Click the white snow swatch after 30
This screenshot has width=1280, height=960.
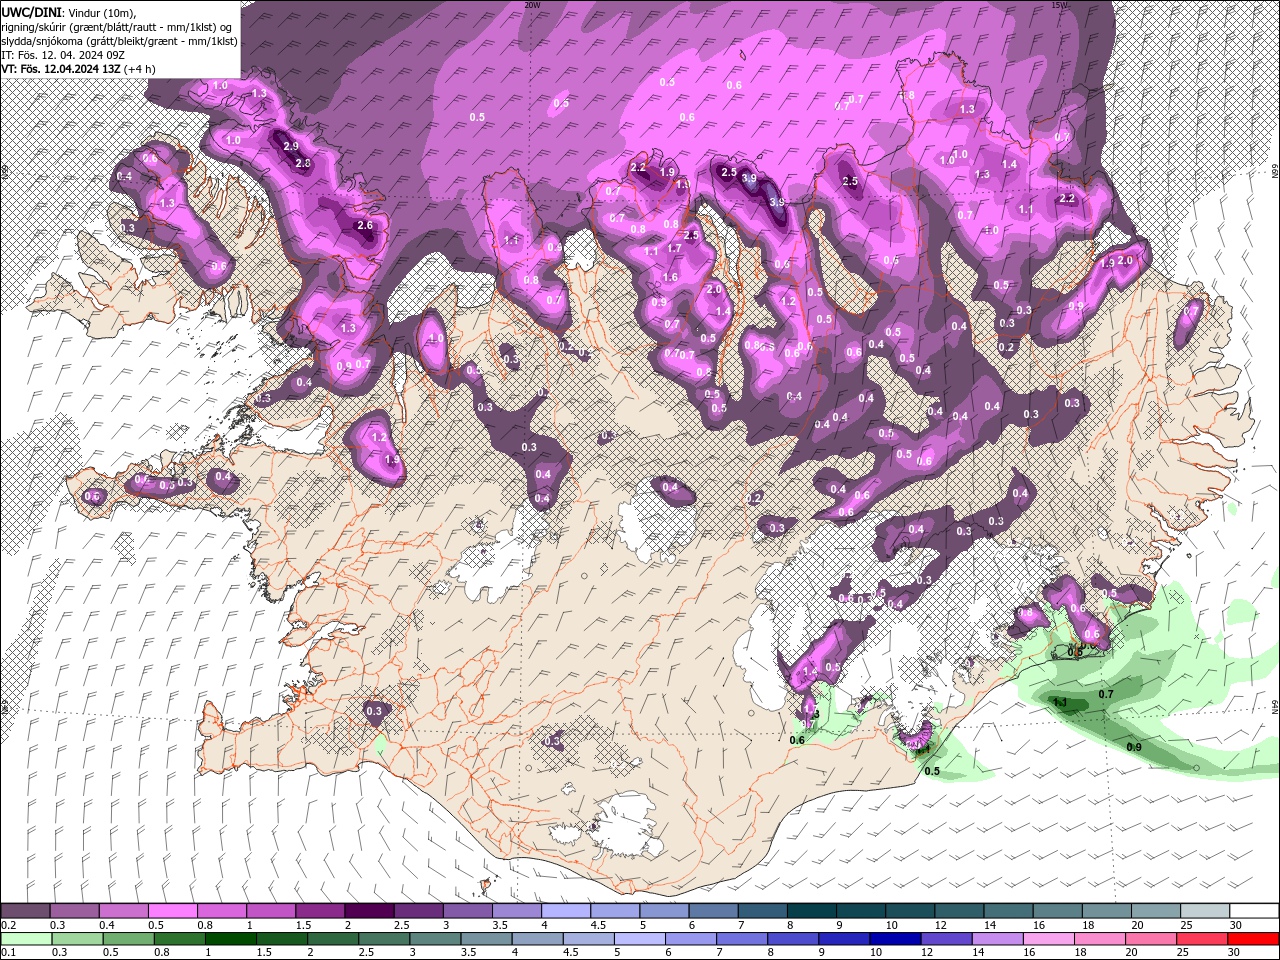[x=1254, y=911]
